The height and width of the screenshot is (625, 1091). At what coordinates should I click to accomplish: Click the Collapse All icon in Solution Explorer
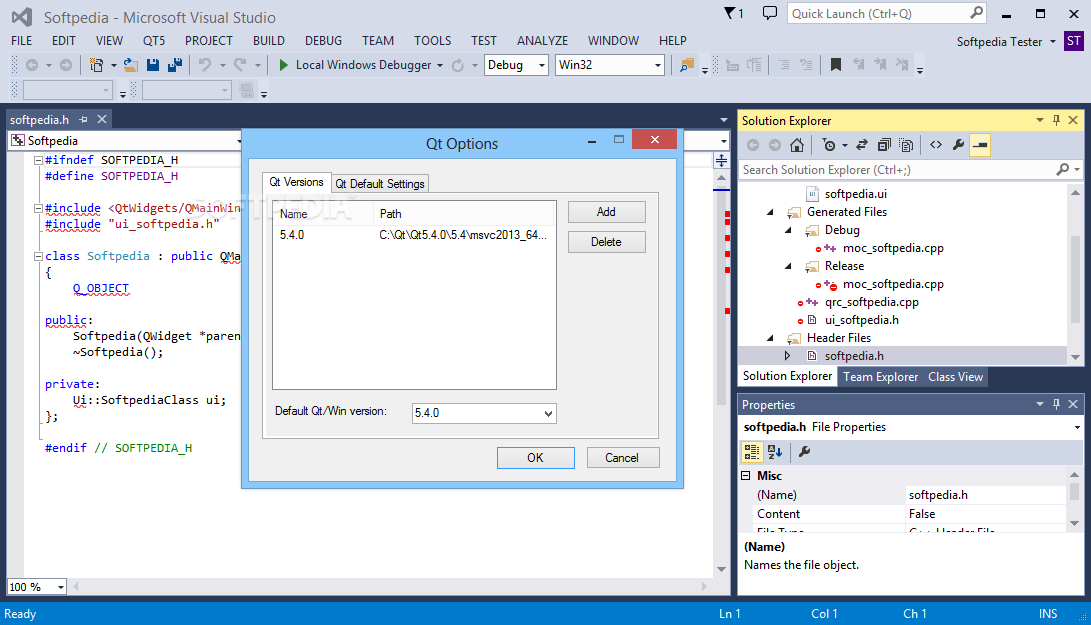[x=884, y=145]
